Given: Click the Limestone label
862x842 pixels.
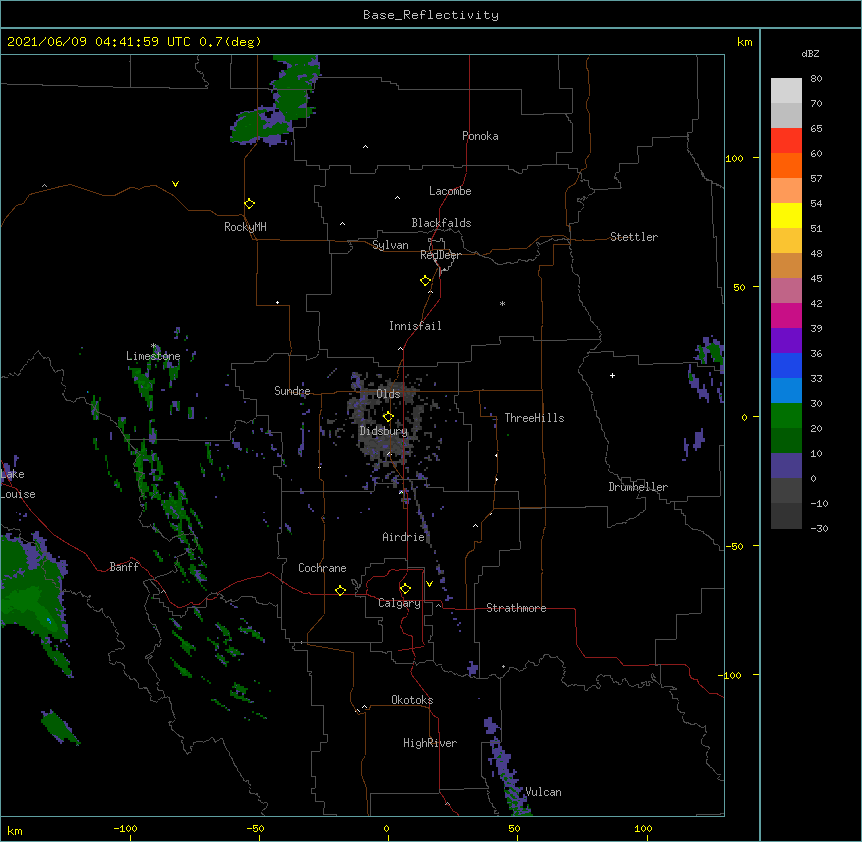Looking at the screenshot, I should pos(153,356).
